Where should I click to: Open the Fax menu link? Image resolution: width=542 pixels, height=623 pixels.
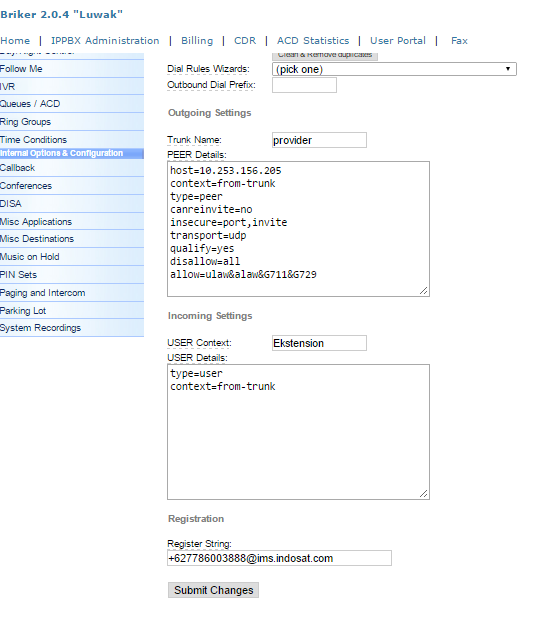point(459,41)
